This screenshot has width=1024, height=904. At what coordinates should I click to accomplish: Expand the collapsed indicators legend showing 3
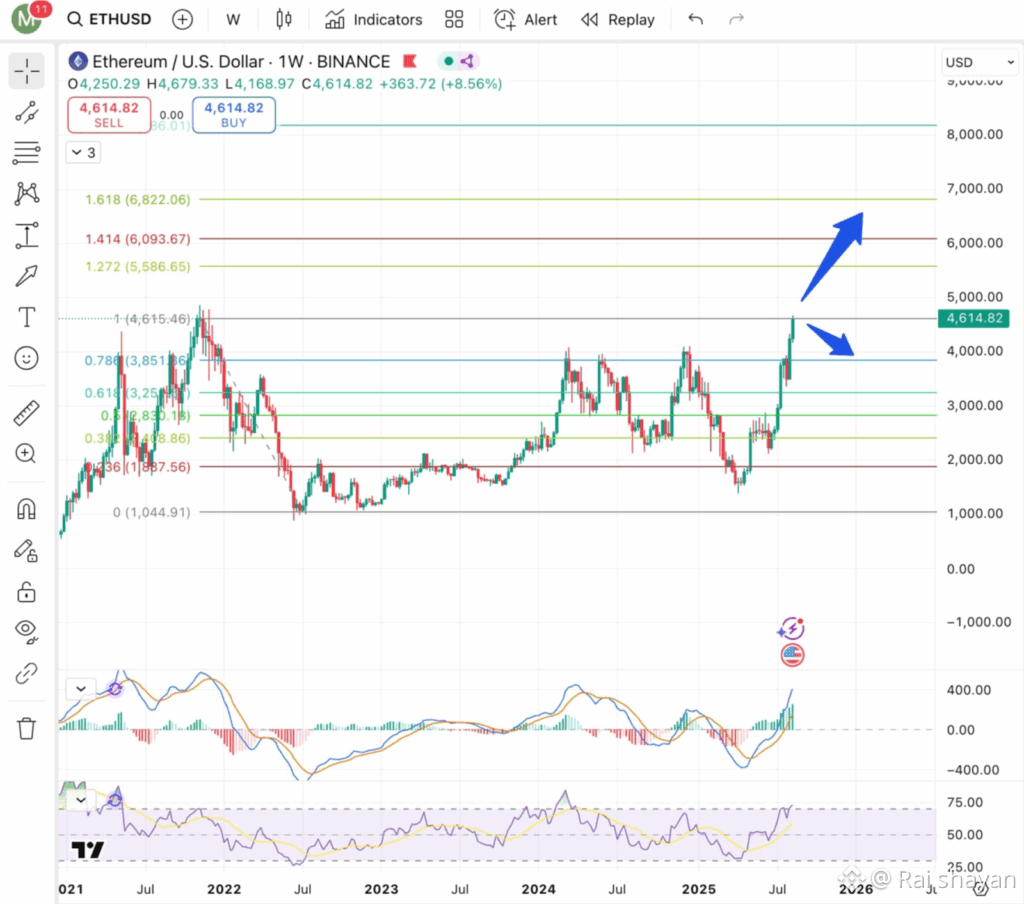click(83, 153)
